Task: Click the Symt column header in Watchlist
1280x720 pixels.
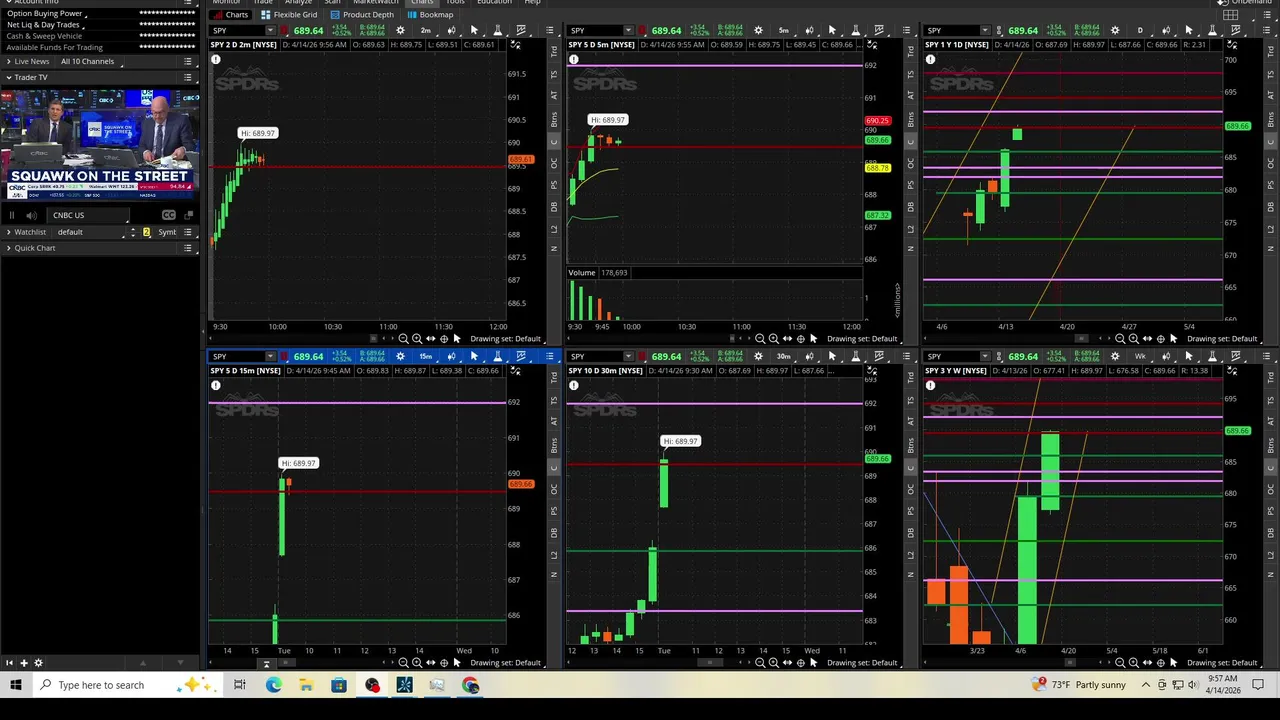Action: [x=166, y=232]
